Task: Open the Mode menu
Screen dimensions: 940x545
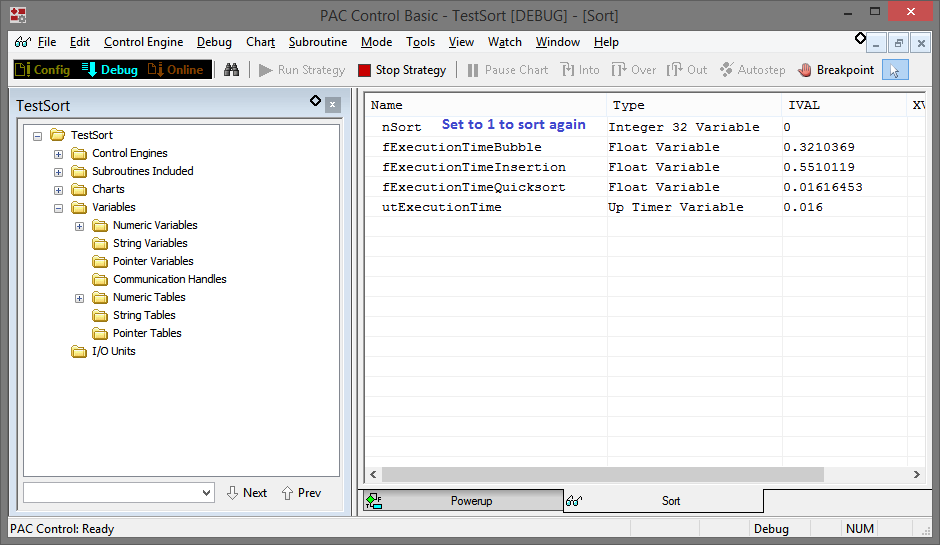Action: coord(376,42)
